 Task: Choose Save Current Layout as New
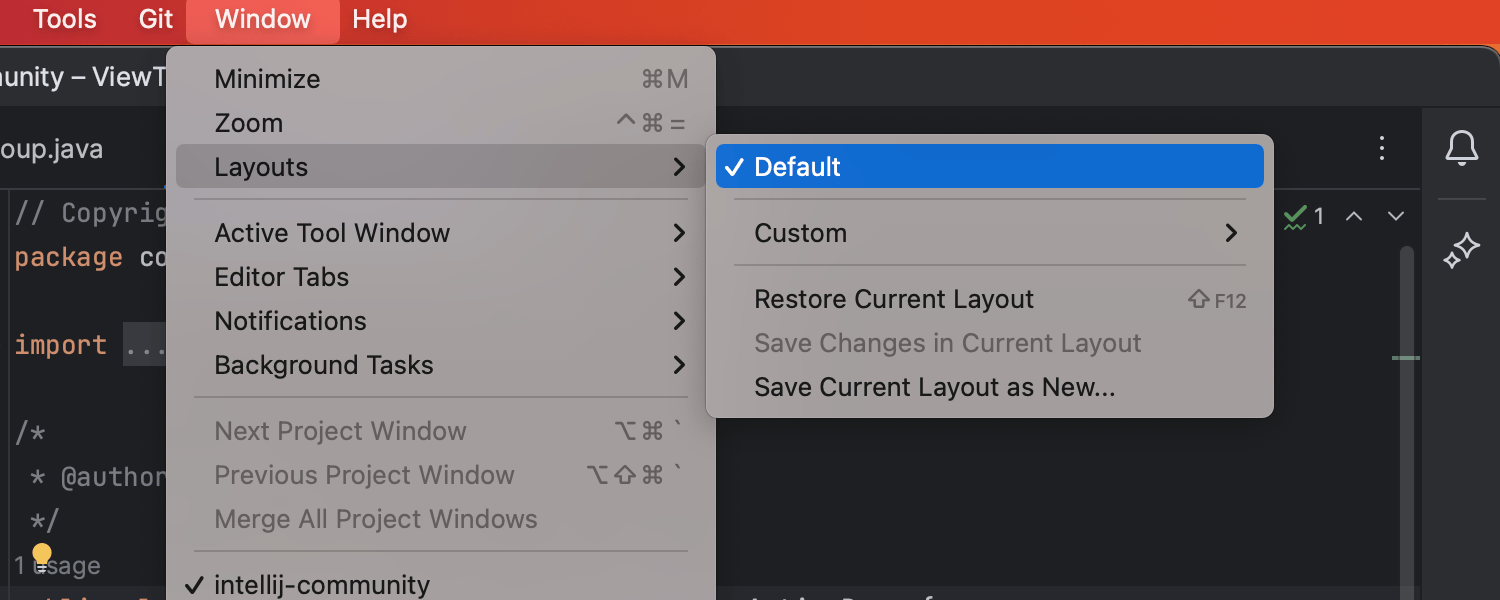click(935, 387)
